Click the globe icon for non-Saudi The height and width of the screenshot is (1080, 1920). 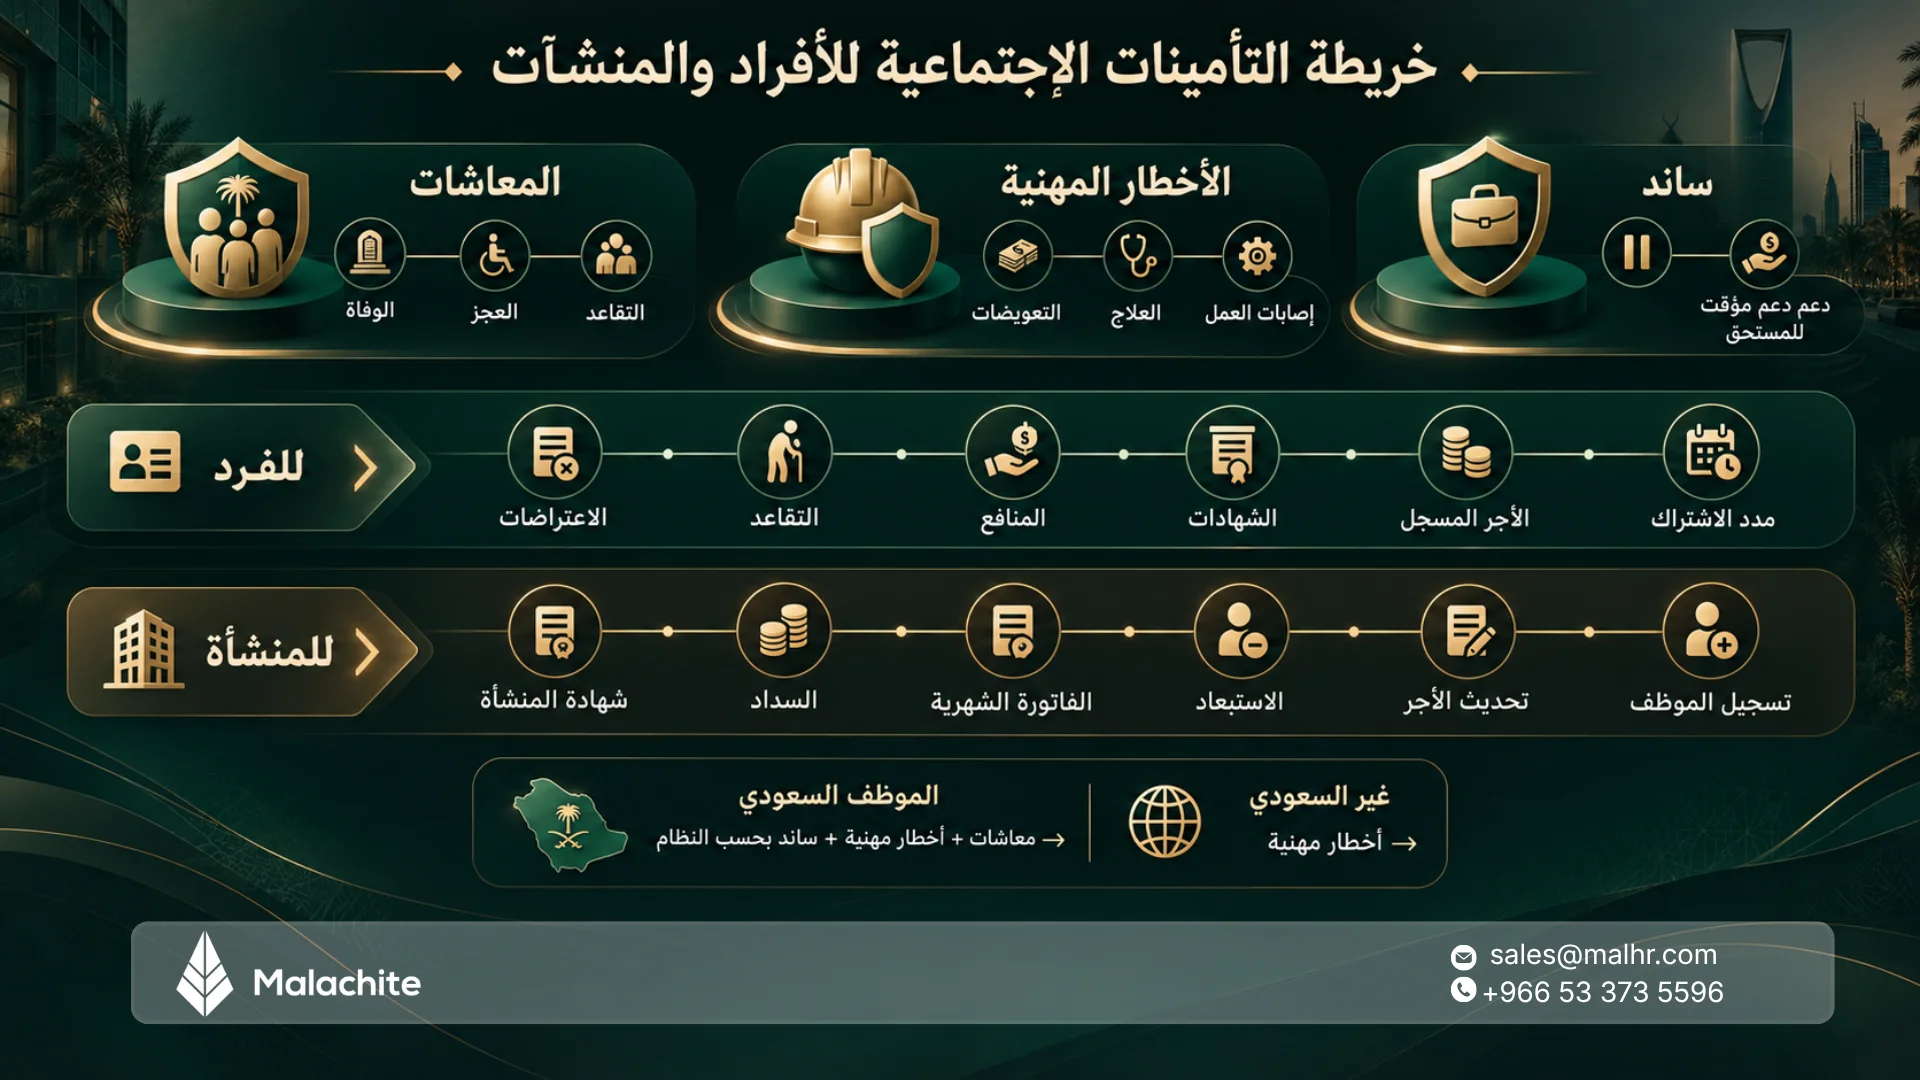1165,822
